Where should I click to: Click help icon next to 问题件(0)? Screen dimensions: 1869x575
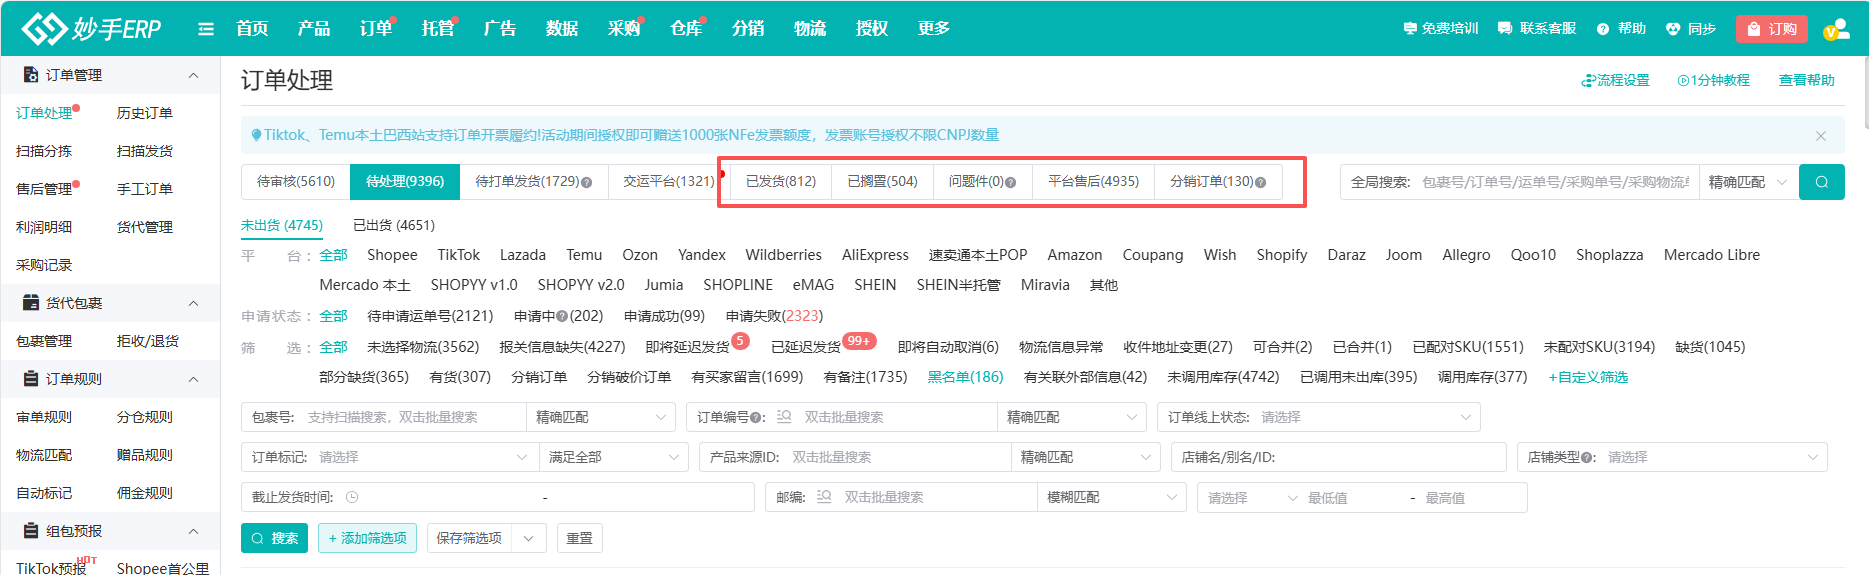[1011, 182]
